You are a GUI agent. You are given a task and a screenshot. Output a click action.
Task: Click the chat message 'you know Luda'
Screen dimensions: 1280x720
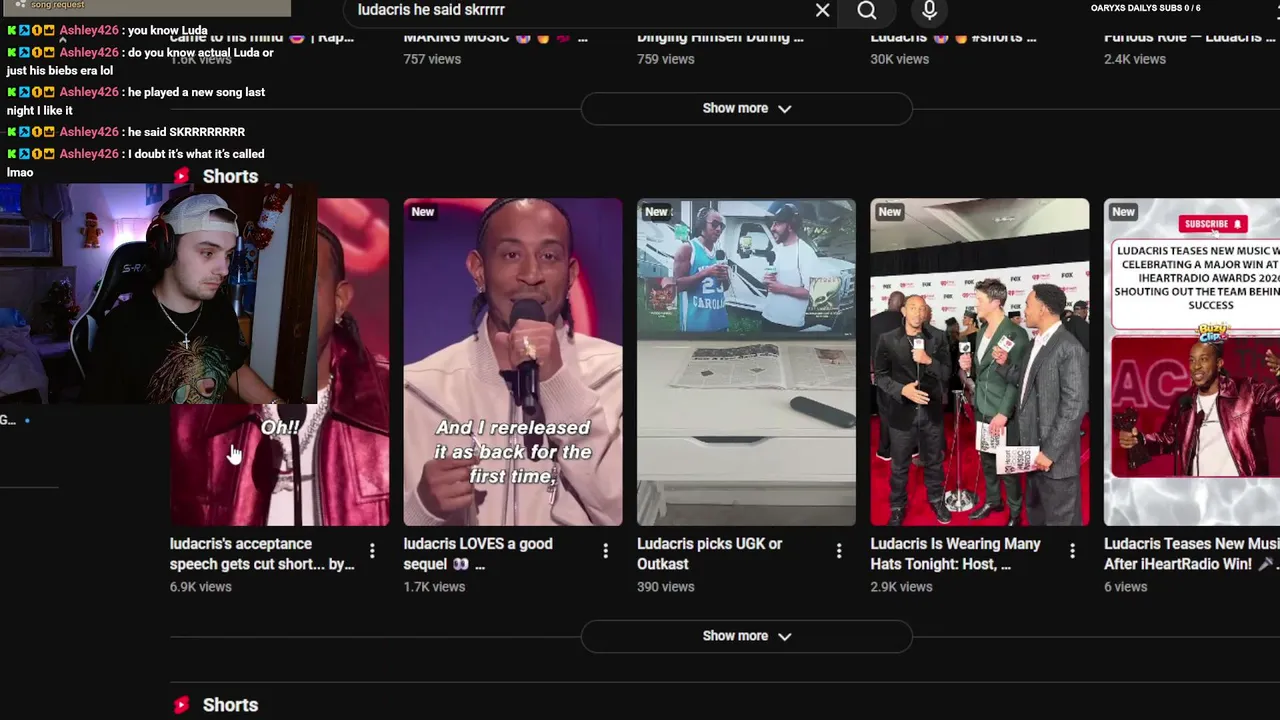[167, 30]
